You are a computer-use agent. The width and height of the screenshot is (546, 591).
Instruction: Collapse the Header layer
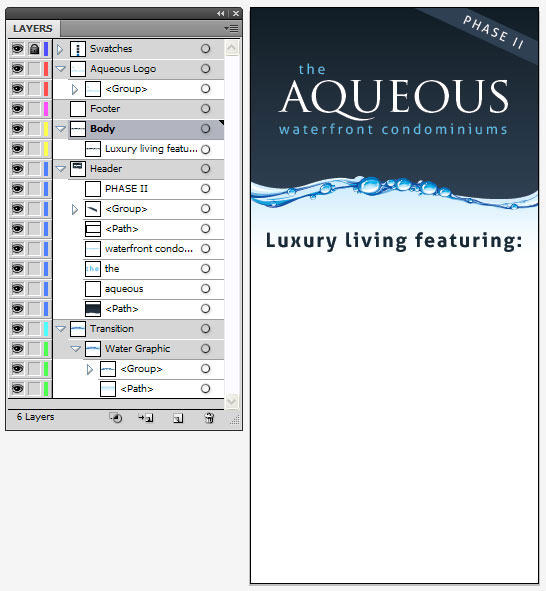60,169
